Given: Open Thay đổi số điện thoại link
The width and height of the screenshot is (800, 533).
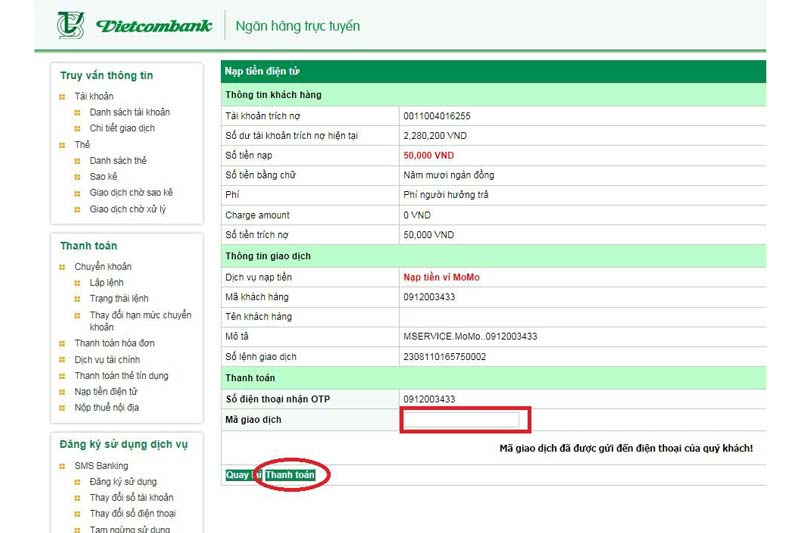Looking at the screenshot, I should pyautogui.click(x=133, y=514).
